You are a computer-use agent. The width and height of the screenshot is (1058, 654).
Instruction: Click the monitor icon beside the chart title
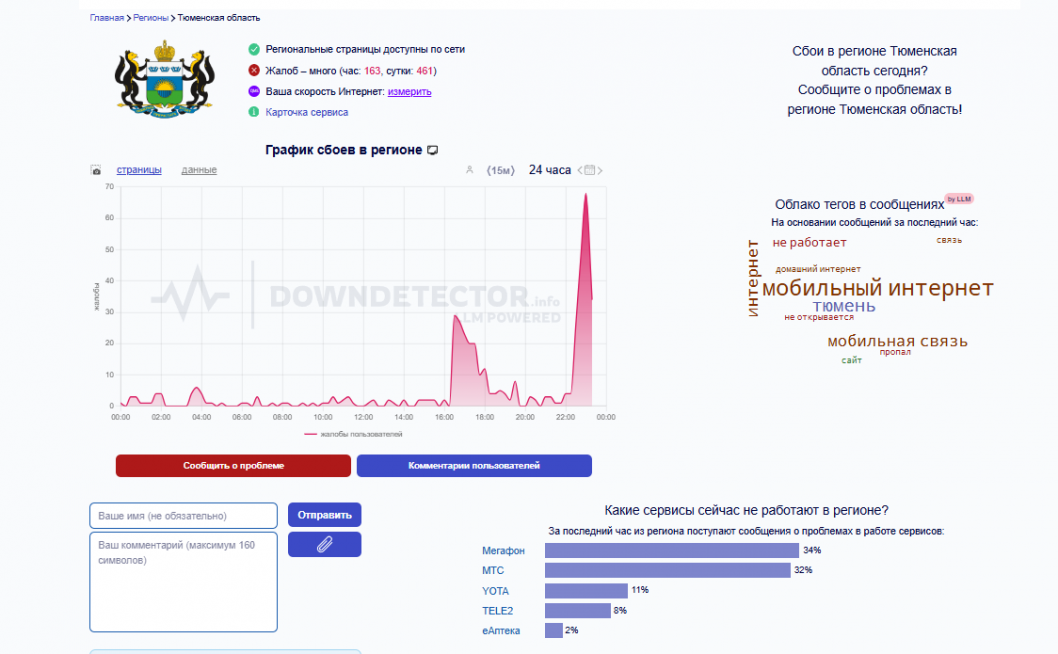click(433, 150)
